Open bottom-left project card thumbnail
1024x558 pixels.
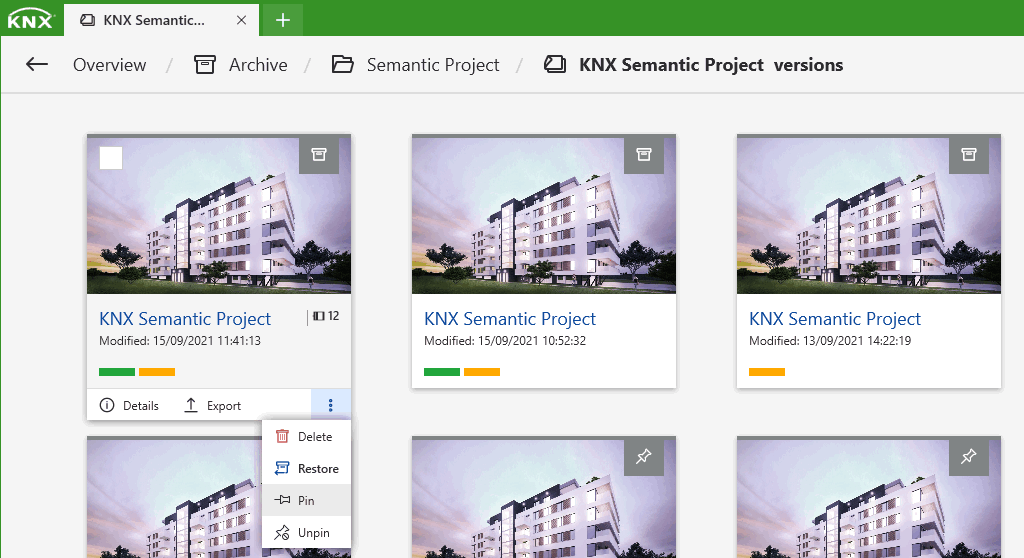[x=174, y=497]
